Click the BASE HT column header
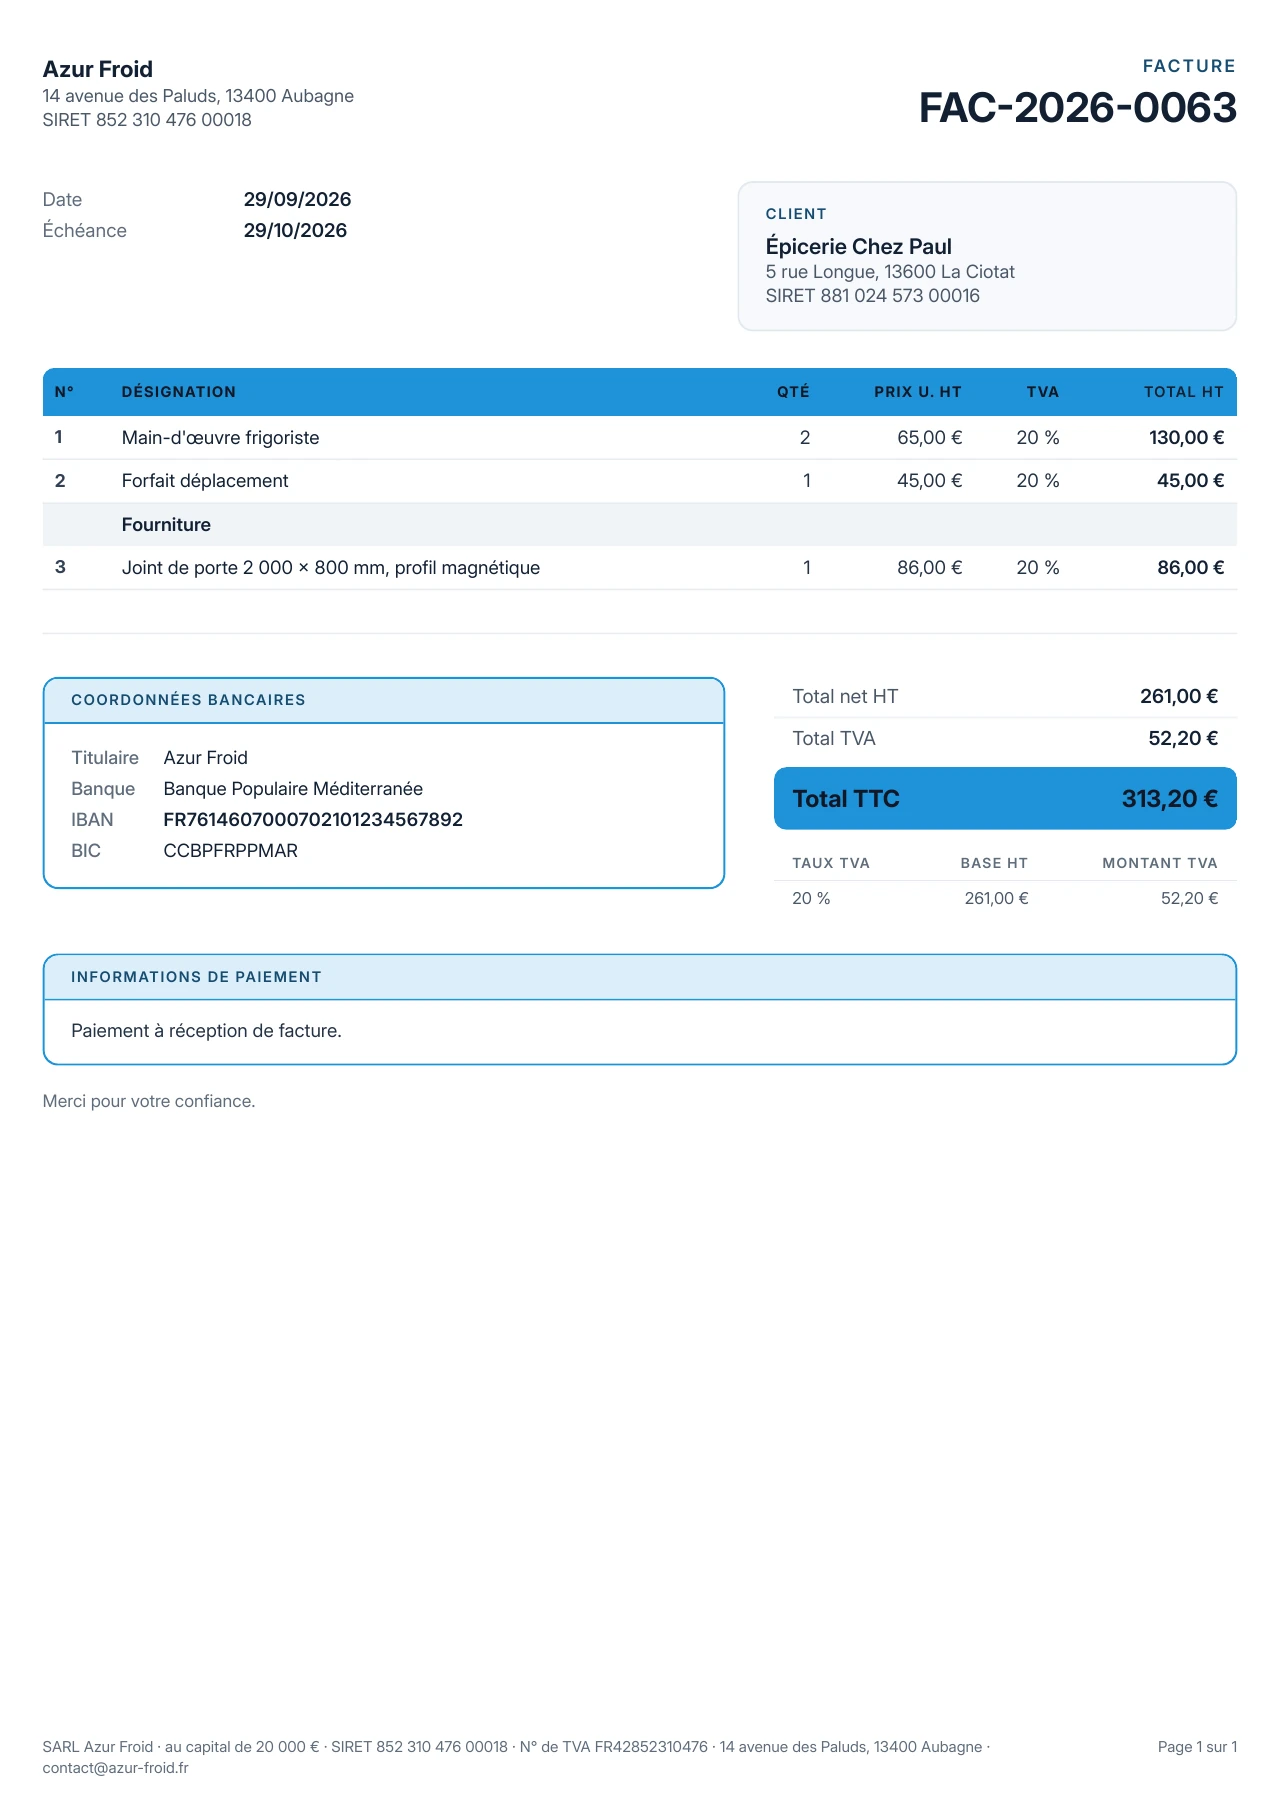1280x1811 pixels. click(x=994, y=863)
